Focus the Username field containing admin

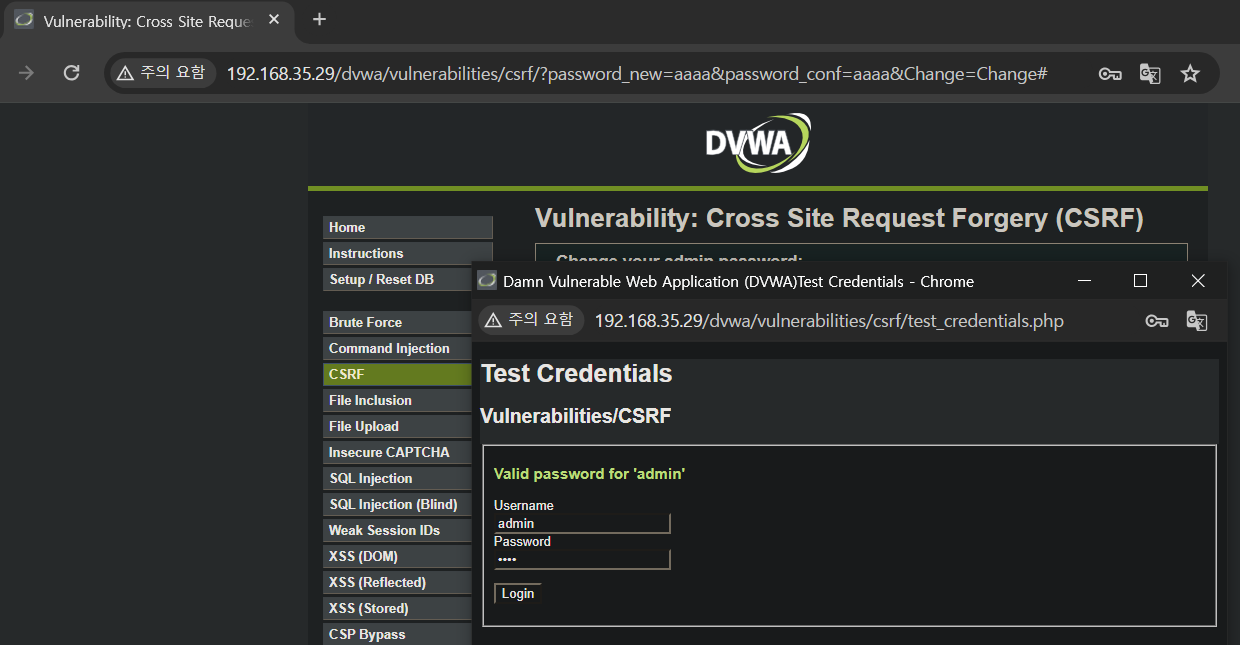click(x=582, y=524)
